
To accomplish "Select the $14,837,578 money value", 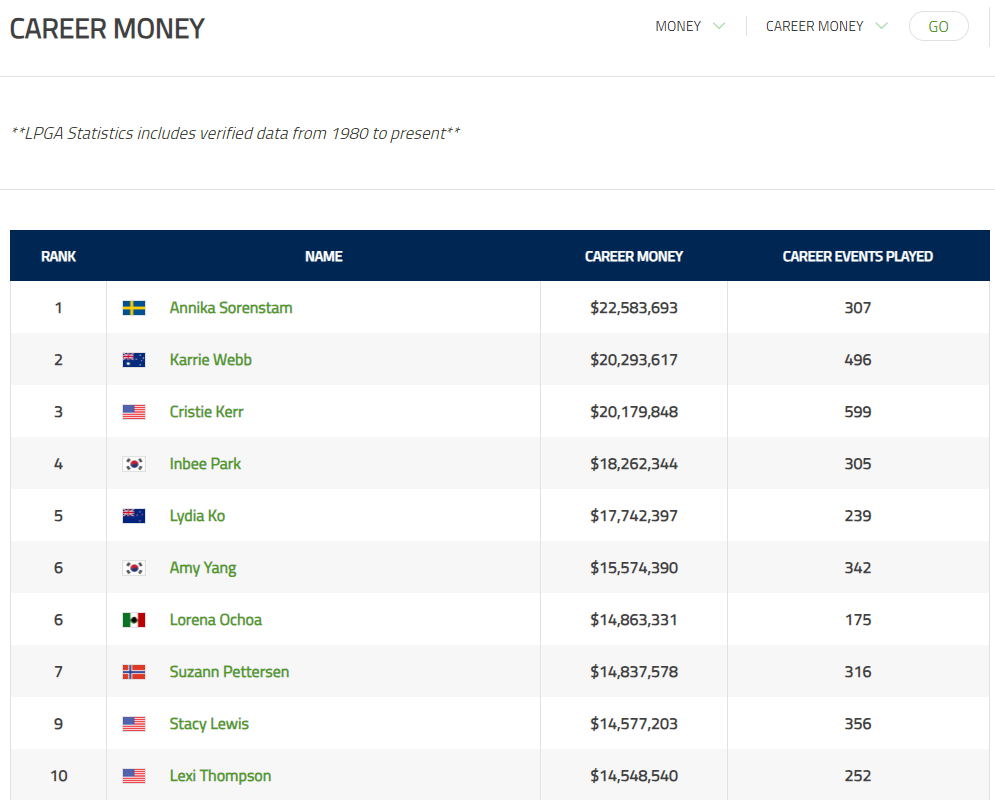I will pyautogui.click(x=634, y=672).
